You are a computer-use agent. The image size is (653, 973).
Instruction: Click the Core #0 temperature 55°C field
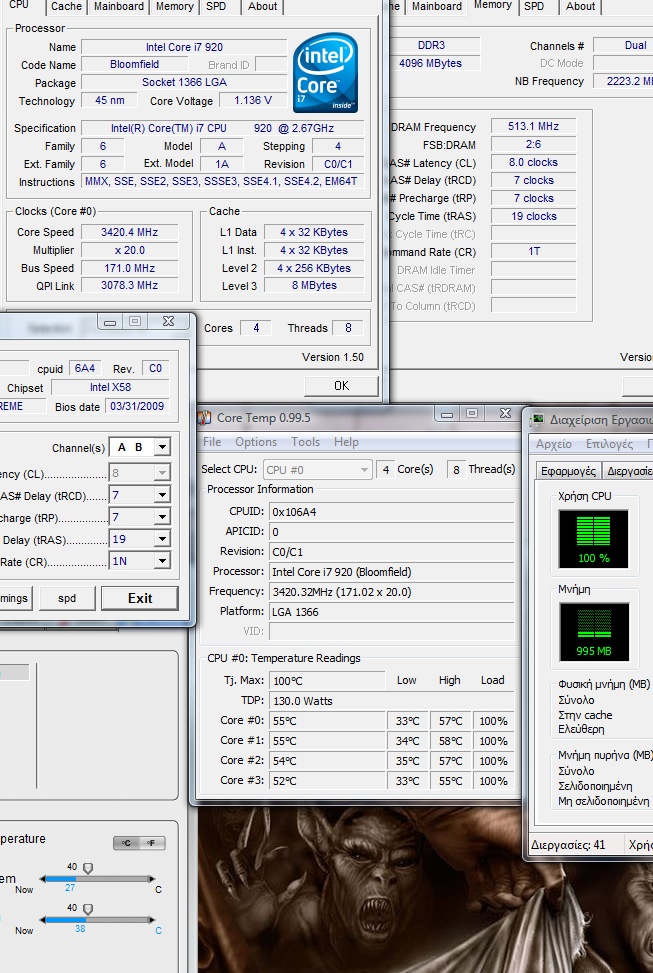point(327,721)
